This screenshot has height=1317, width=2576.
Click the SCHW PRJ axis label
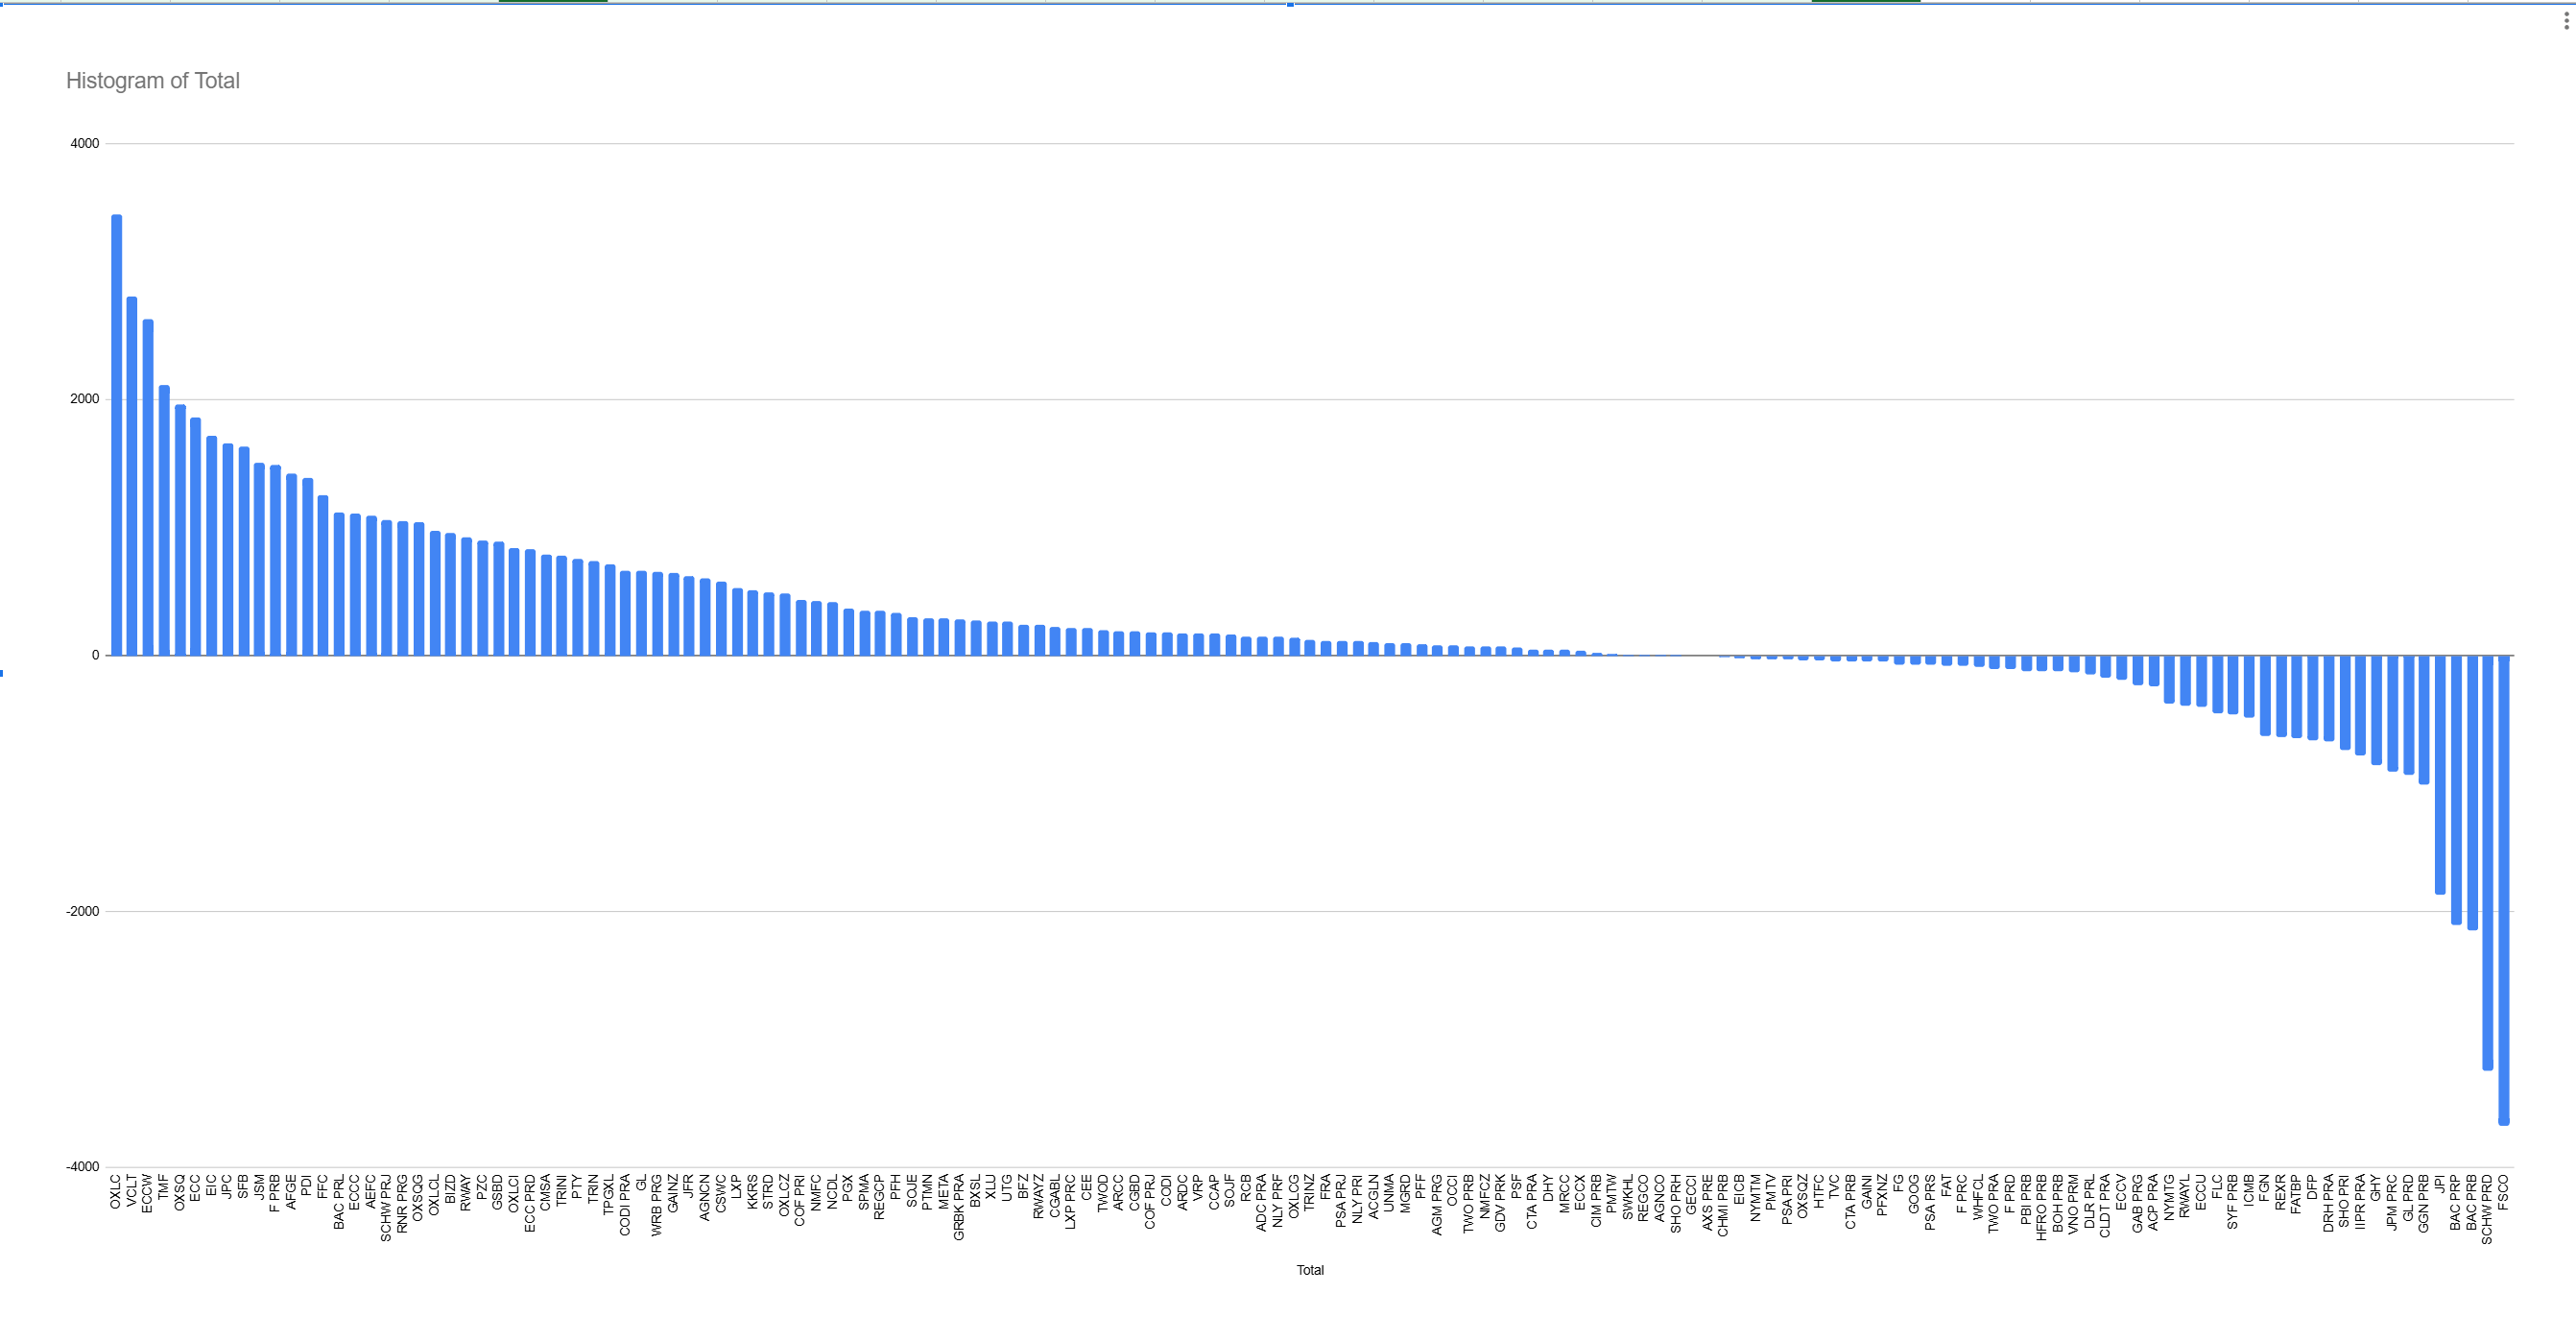click(386, 1208)
